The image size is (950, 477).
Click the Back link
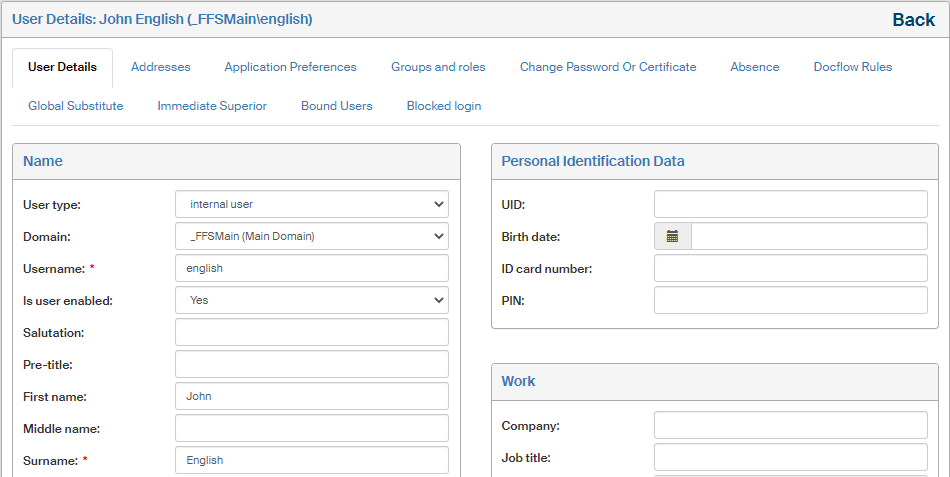913,20
